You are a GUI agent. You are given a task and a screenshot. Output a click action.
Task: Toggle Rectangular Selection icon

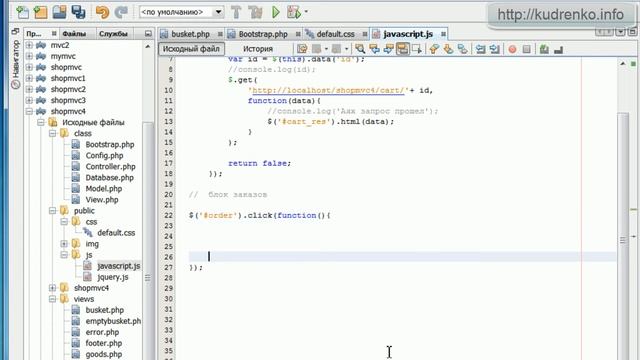[x=417, y=49]
